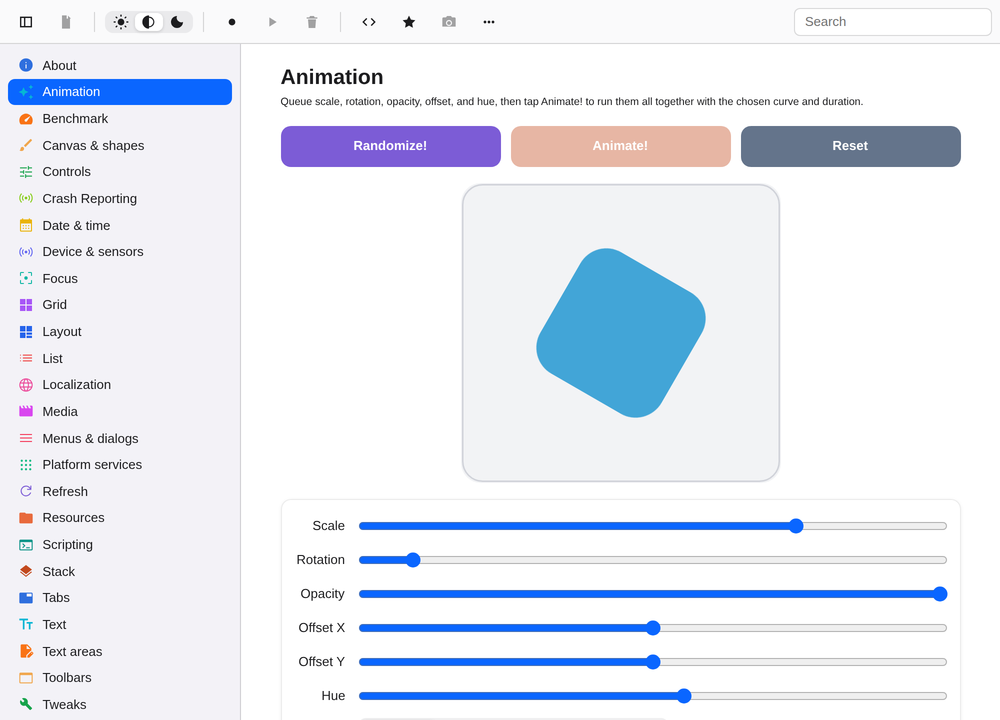Click the Offset Y slider handle

click(653, 662)
